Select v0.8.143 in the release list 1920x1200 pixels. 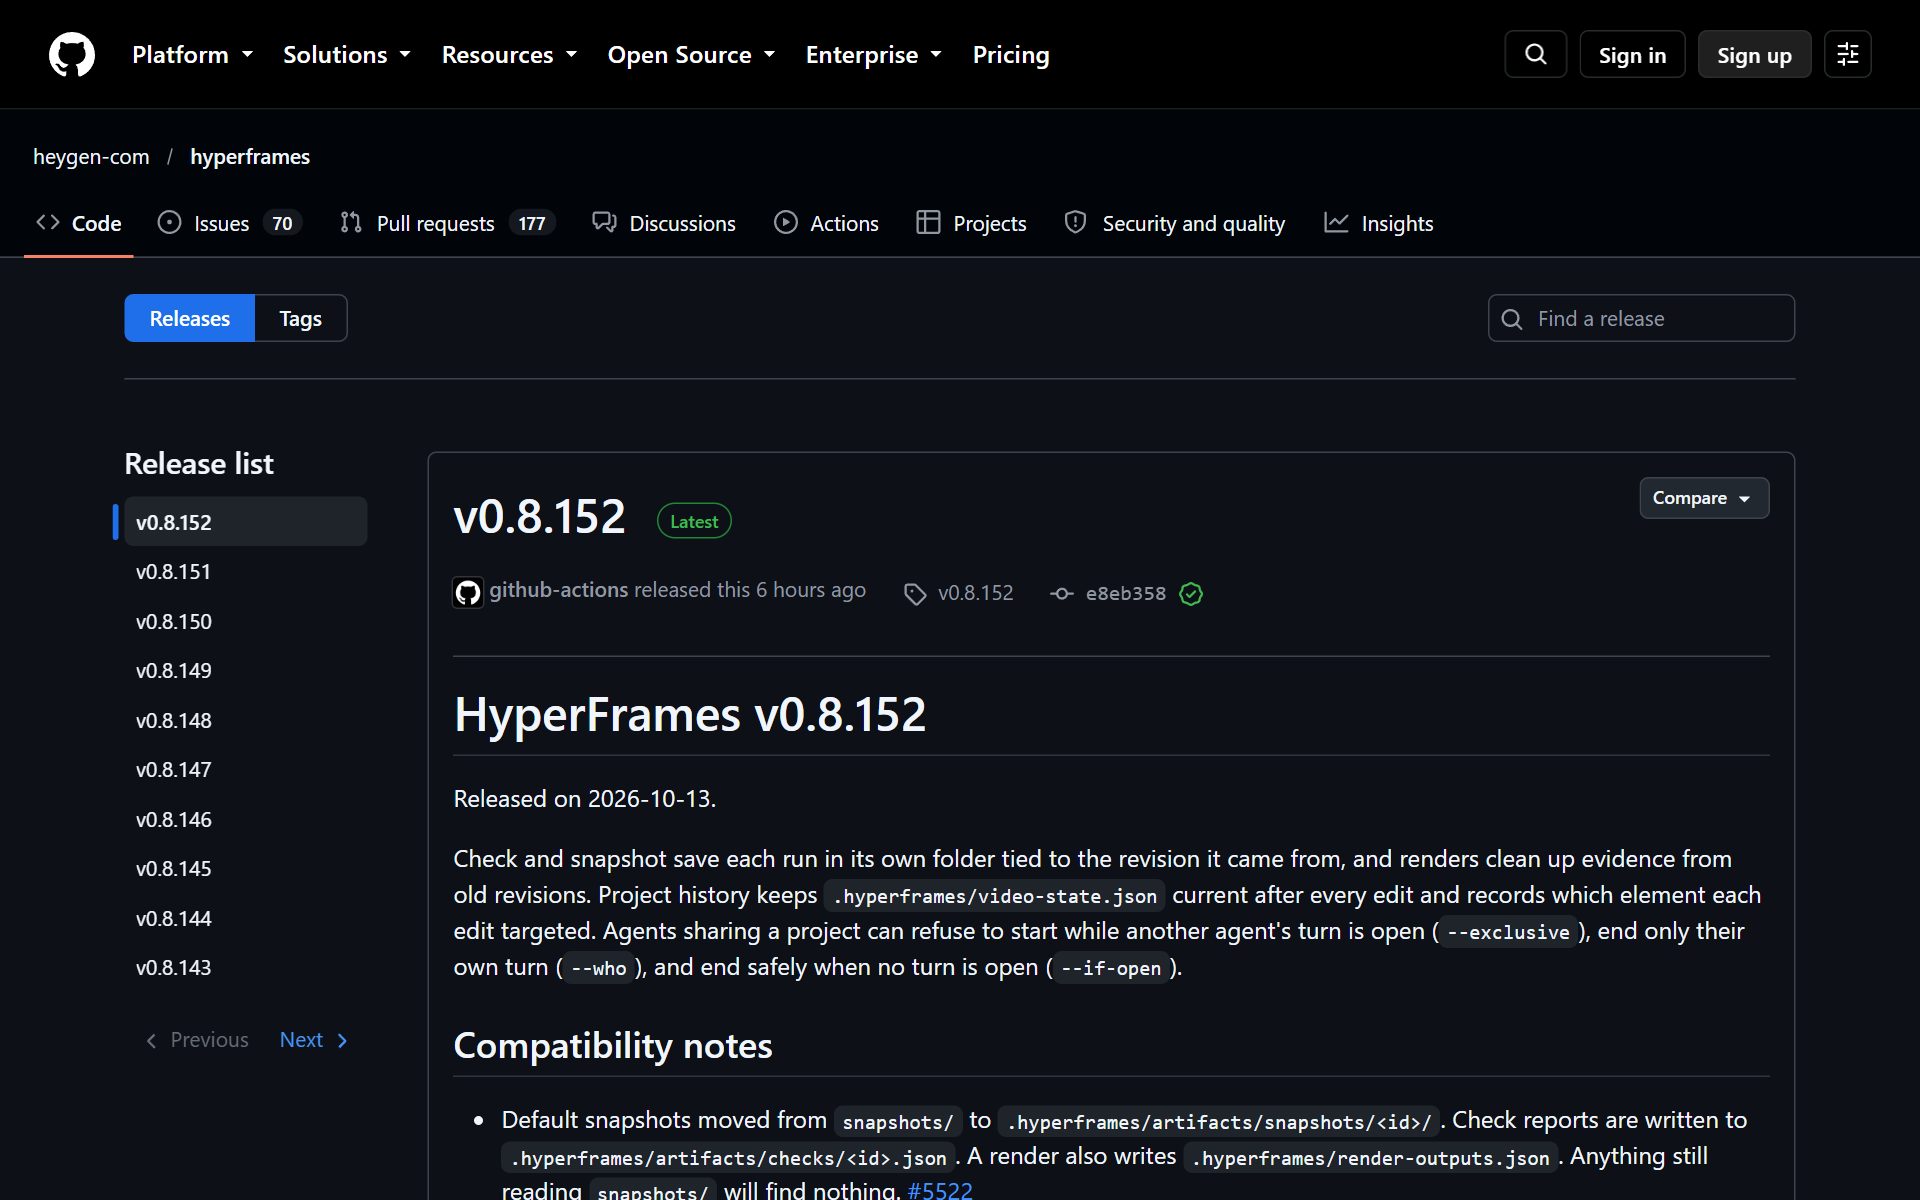click(245, 967)
